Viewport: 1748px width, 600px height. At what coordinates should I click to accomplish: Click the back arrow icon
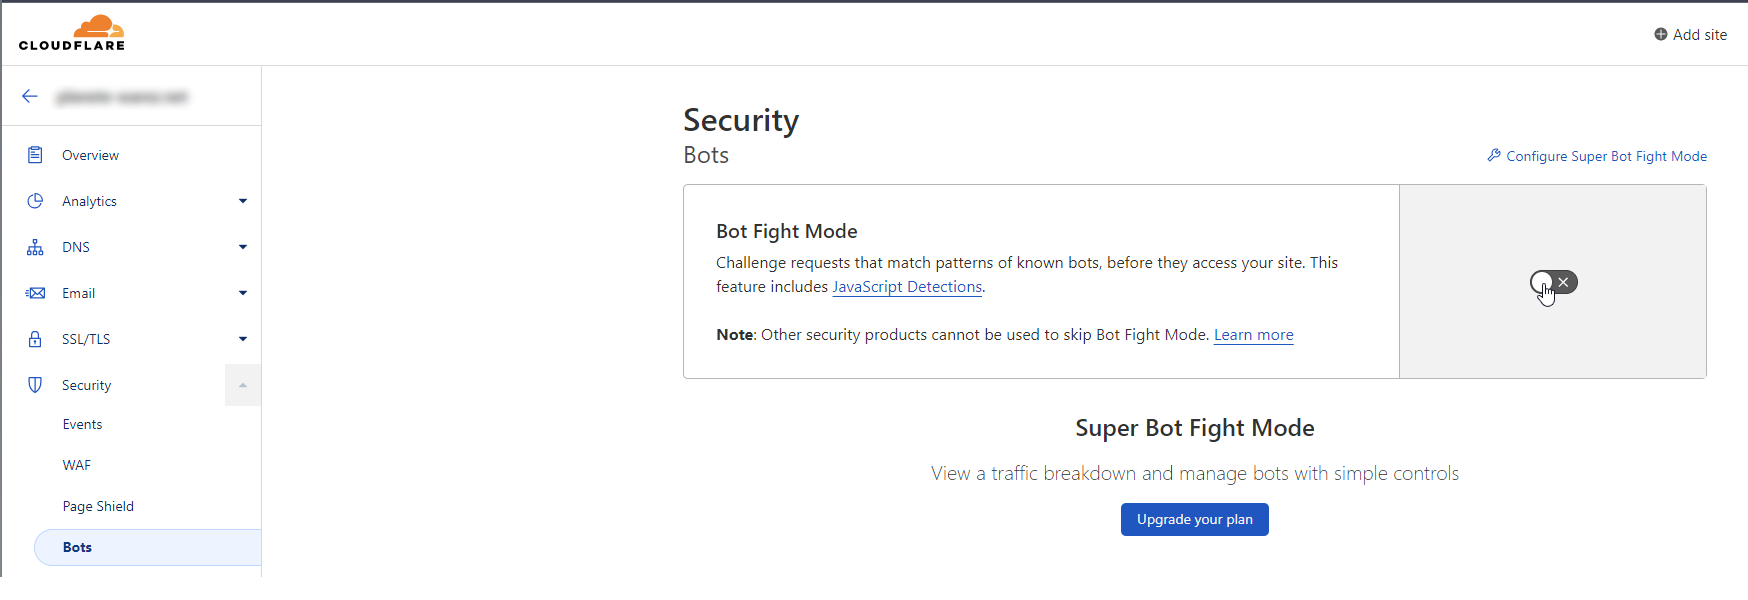(x=30, y=96)
